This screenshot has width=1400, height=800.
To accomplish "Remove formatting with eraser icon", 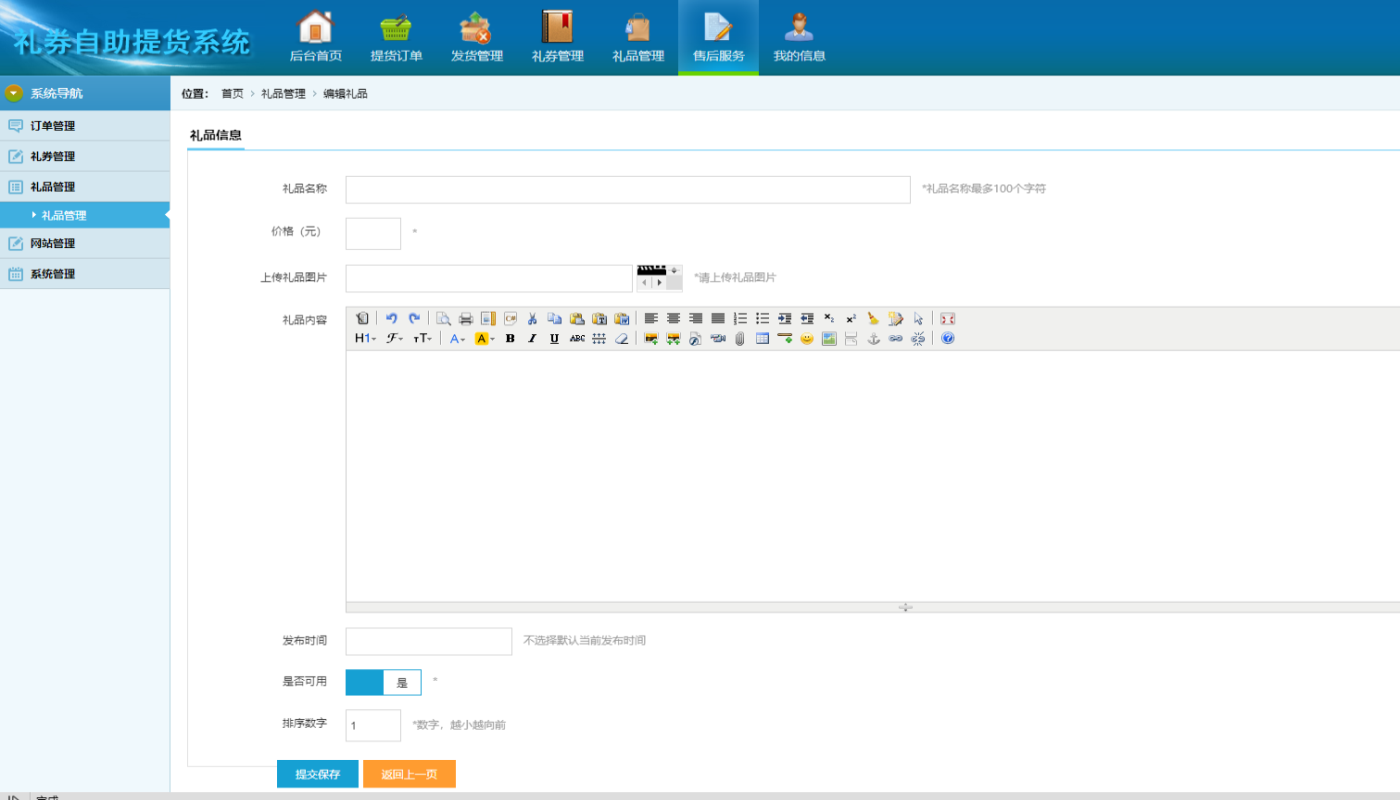I will point(621,339).
